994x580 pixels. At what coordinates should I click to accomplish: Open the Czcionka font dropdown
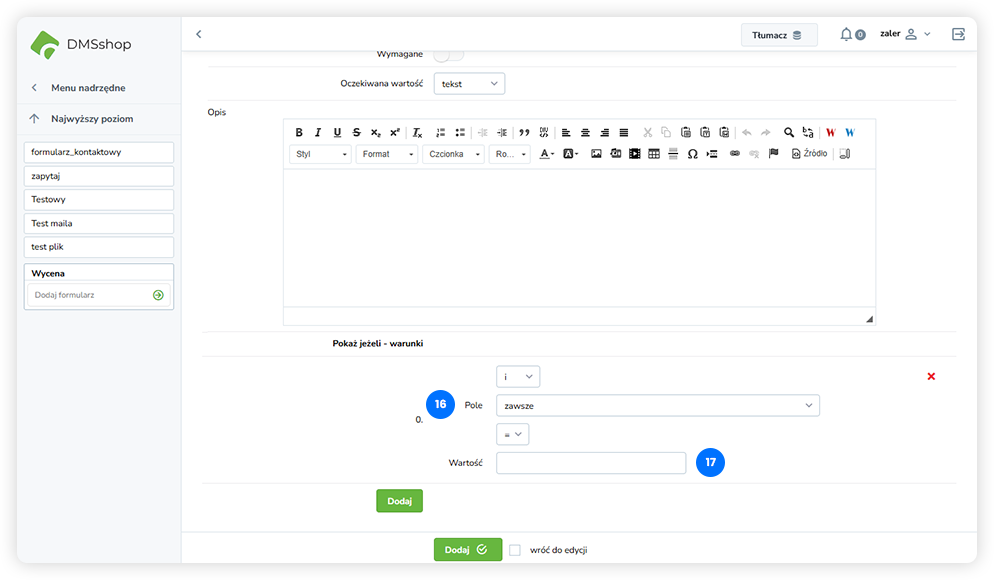click(453, 154)
